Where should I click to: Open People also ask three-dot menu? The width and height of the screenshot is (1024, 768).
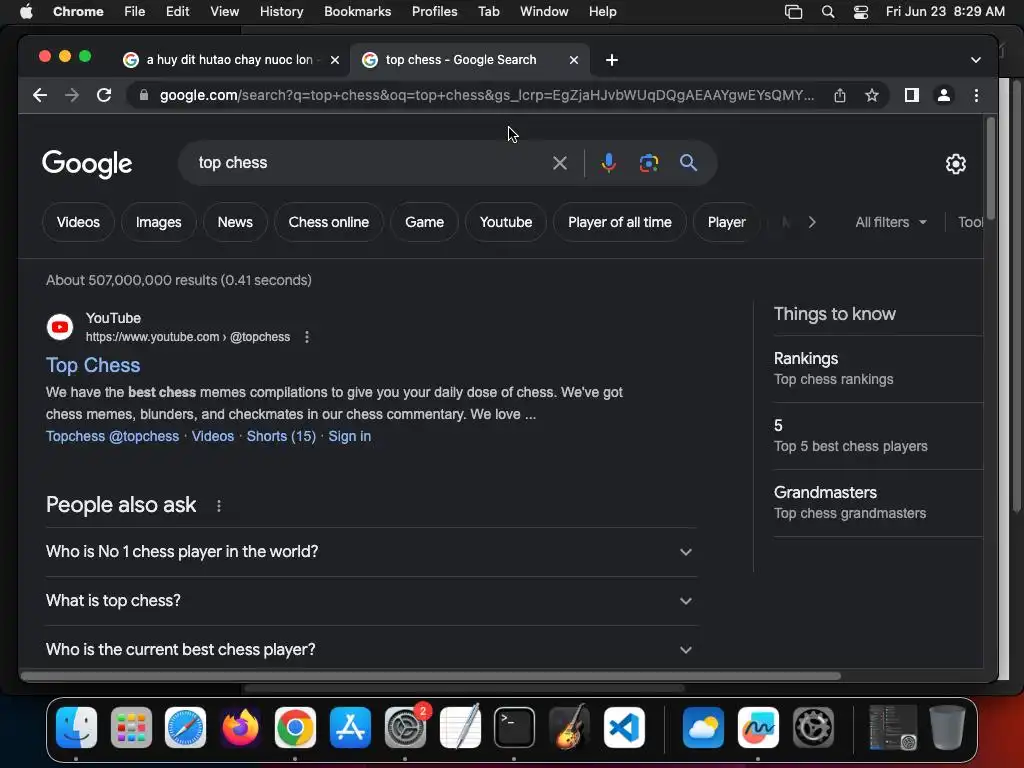coord(219,505)
